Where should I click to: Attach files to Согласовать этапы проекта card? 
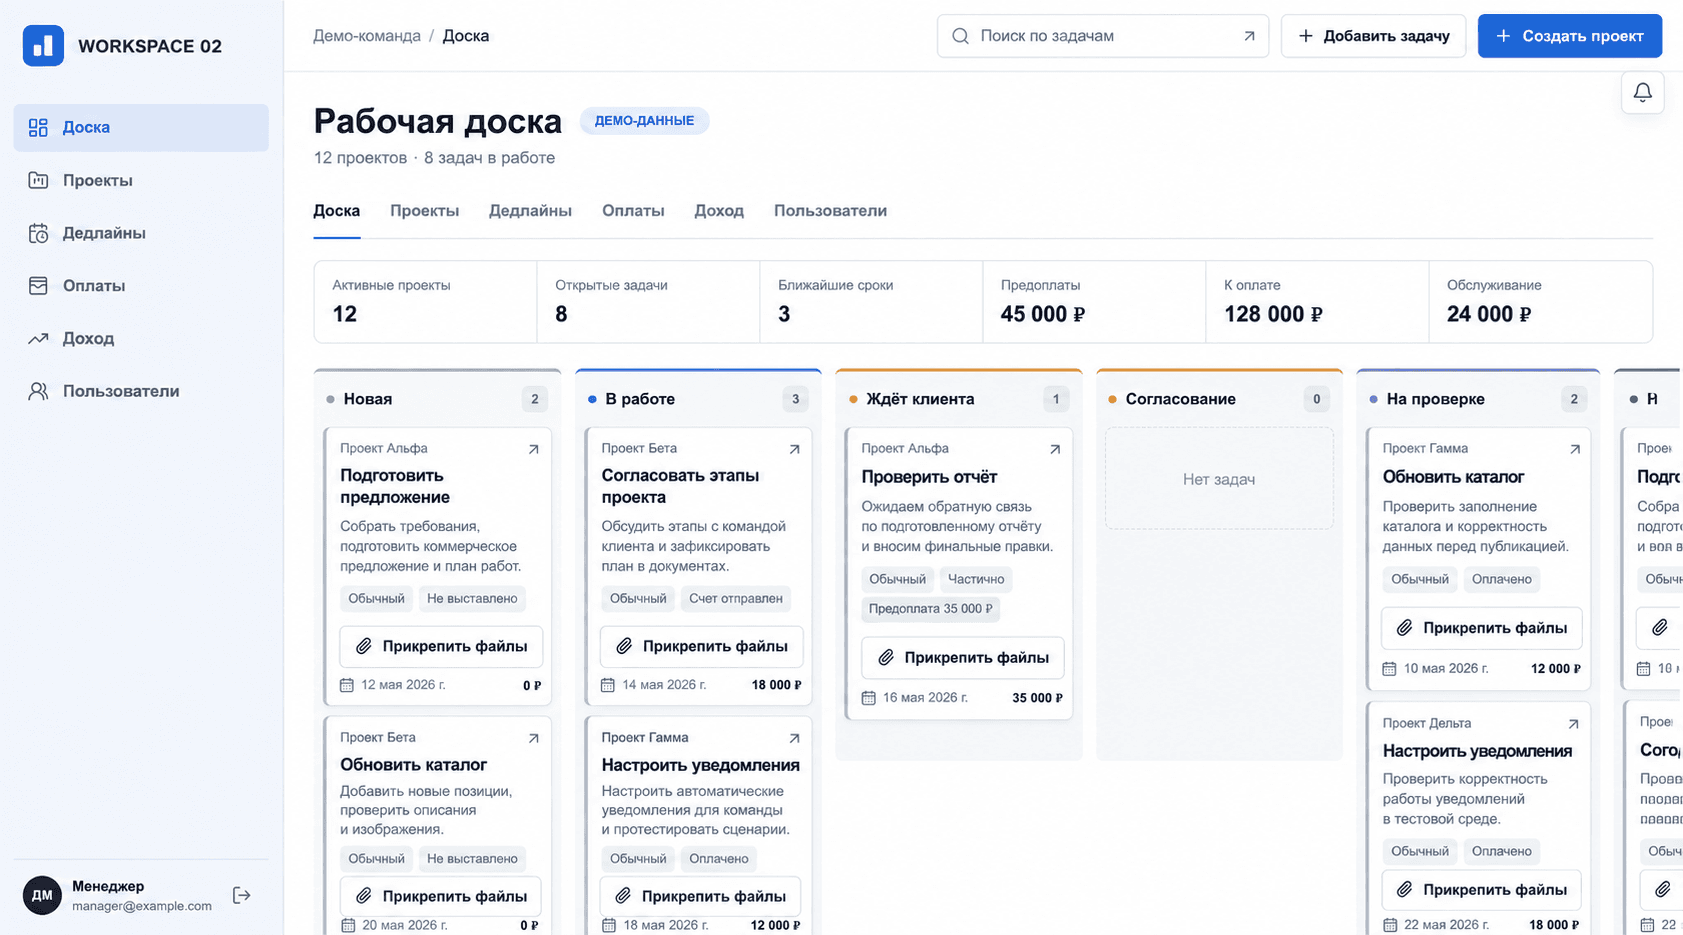pyautogui.click(x=701, y=647)
